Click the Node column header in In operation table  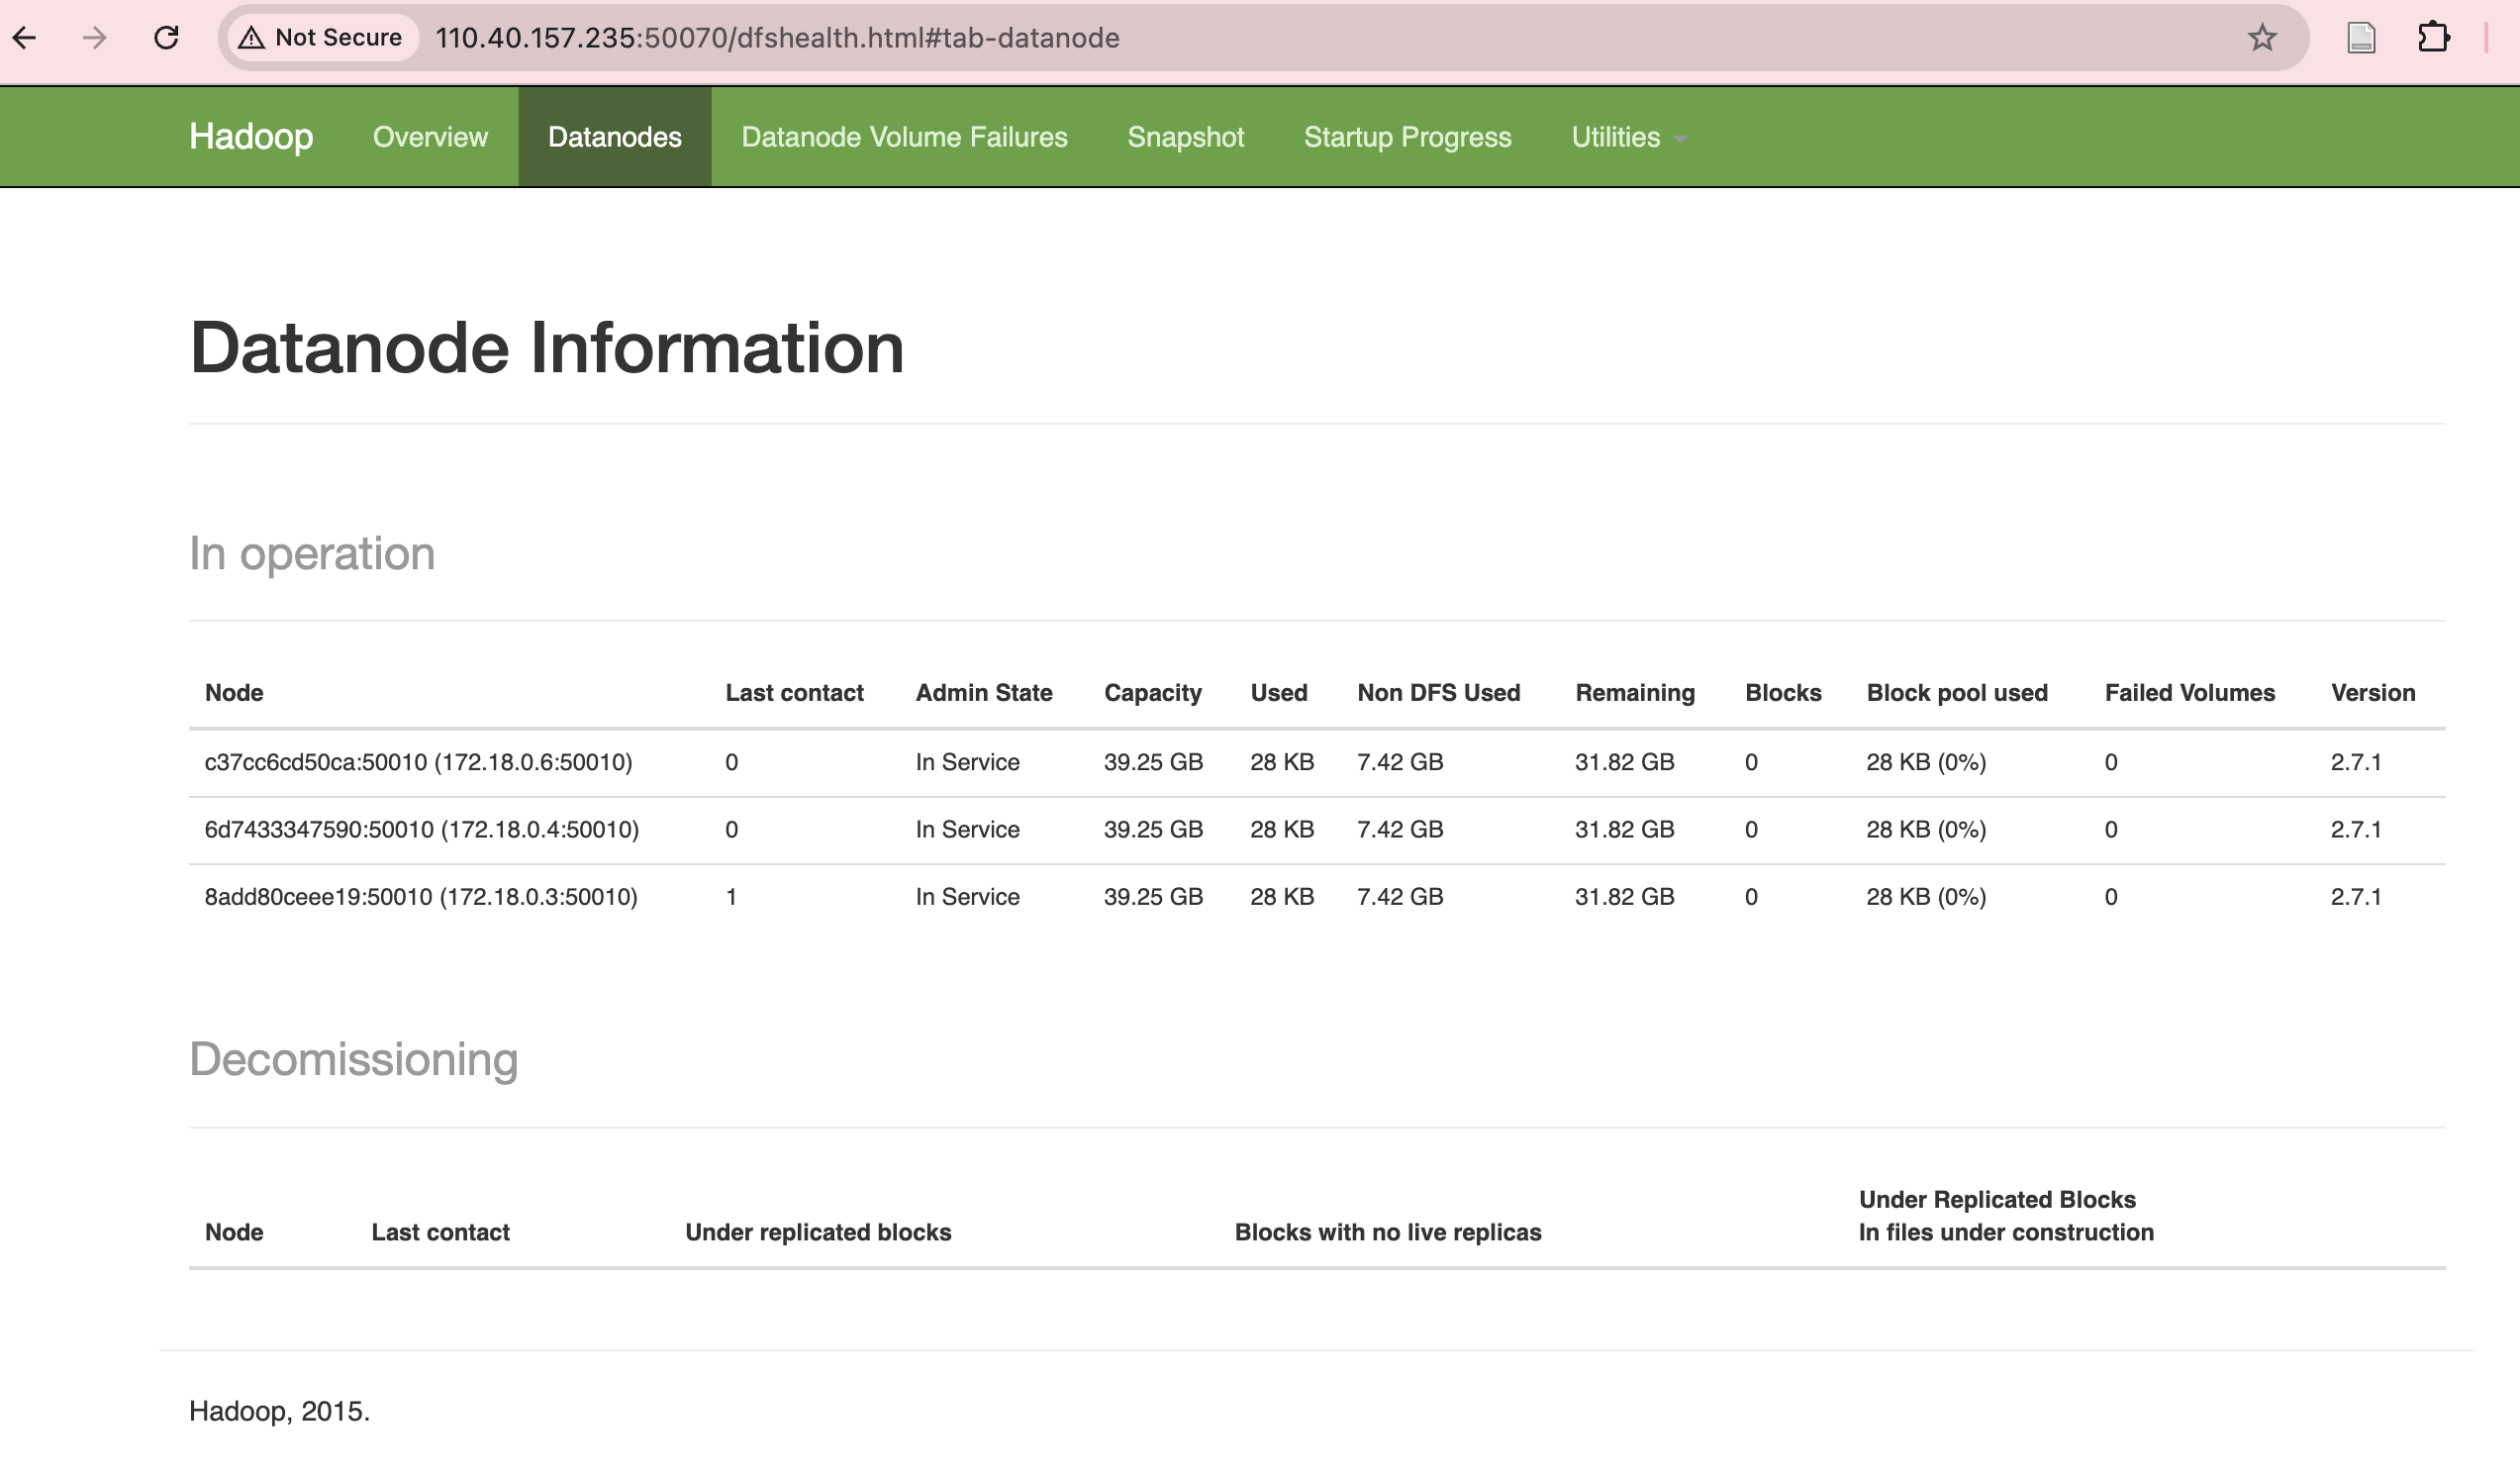click(234, 693)
